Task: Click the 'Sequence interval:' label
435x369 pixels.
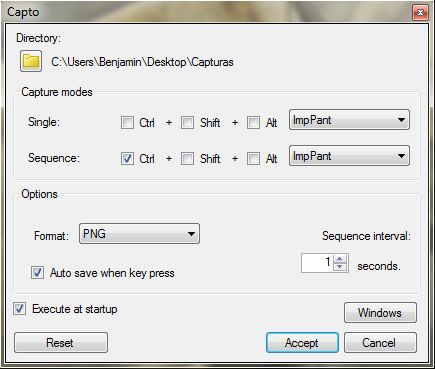Action: coord(366,236)
